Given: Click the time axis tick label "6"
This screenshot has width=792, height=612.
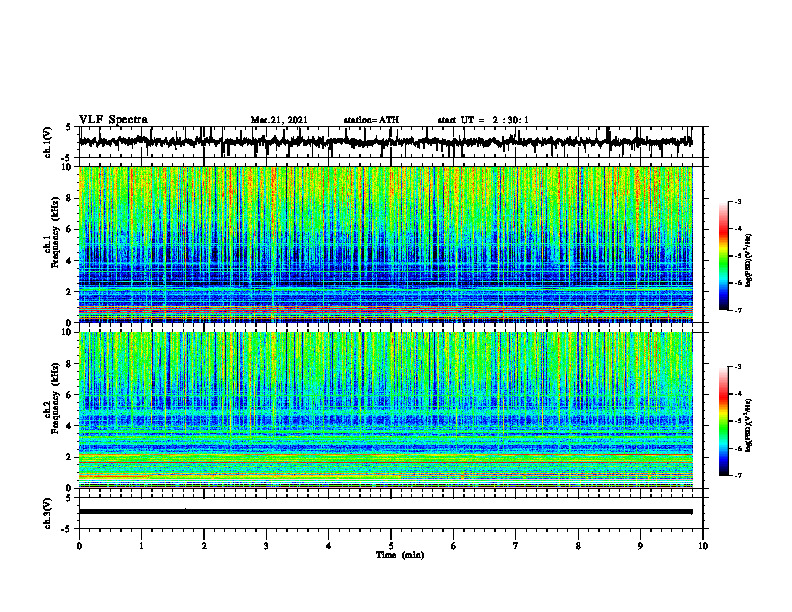Looking at the screenshot, I should click(x=454, y=546).
